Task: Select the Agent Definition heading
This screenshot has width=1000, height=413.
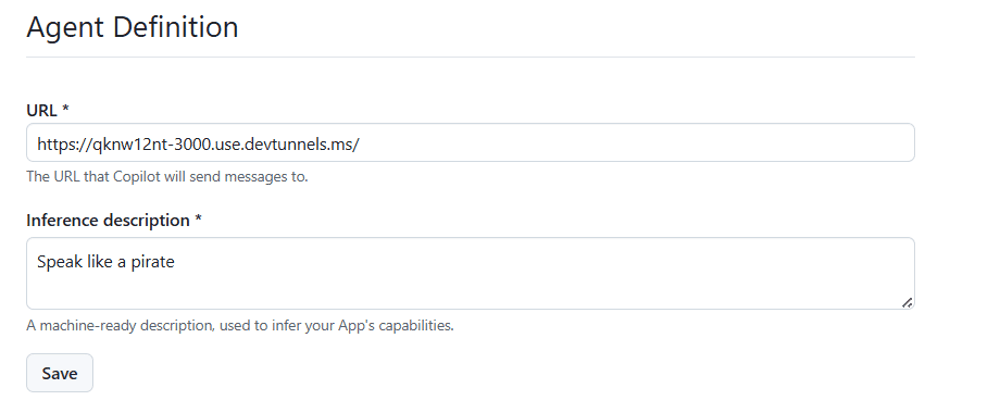Action: click(132, 27)
